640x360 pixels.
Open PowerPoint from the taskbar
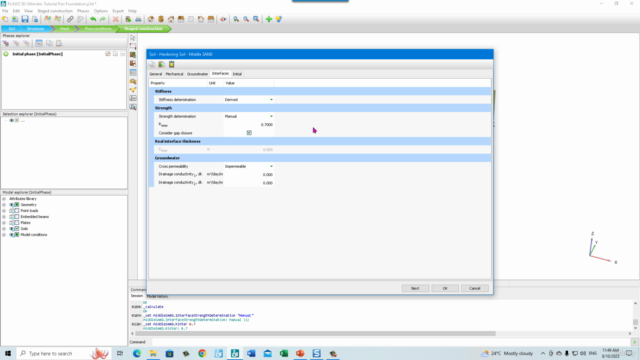click(x=300, y=353)
